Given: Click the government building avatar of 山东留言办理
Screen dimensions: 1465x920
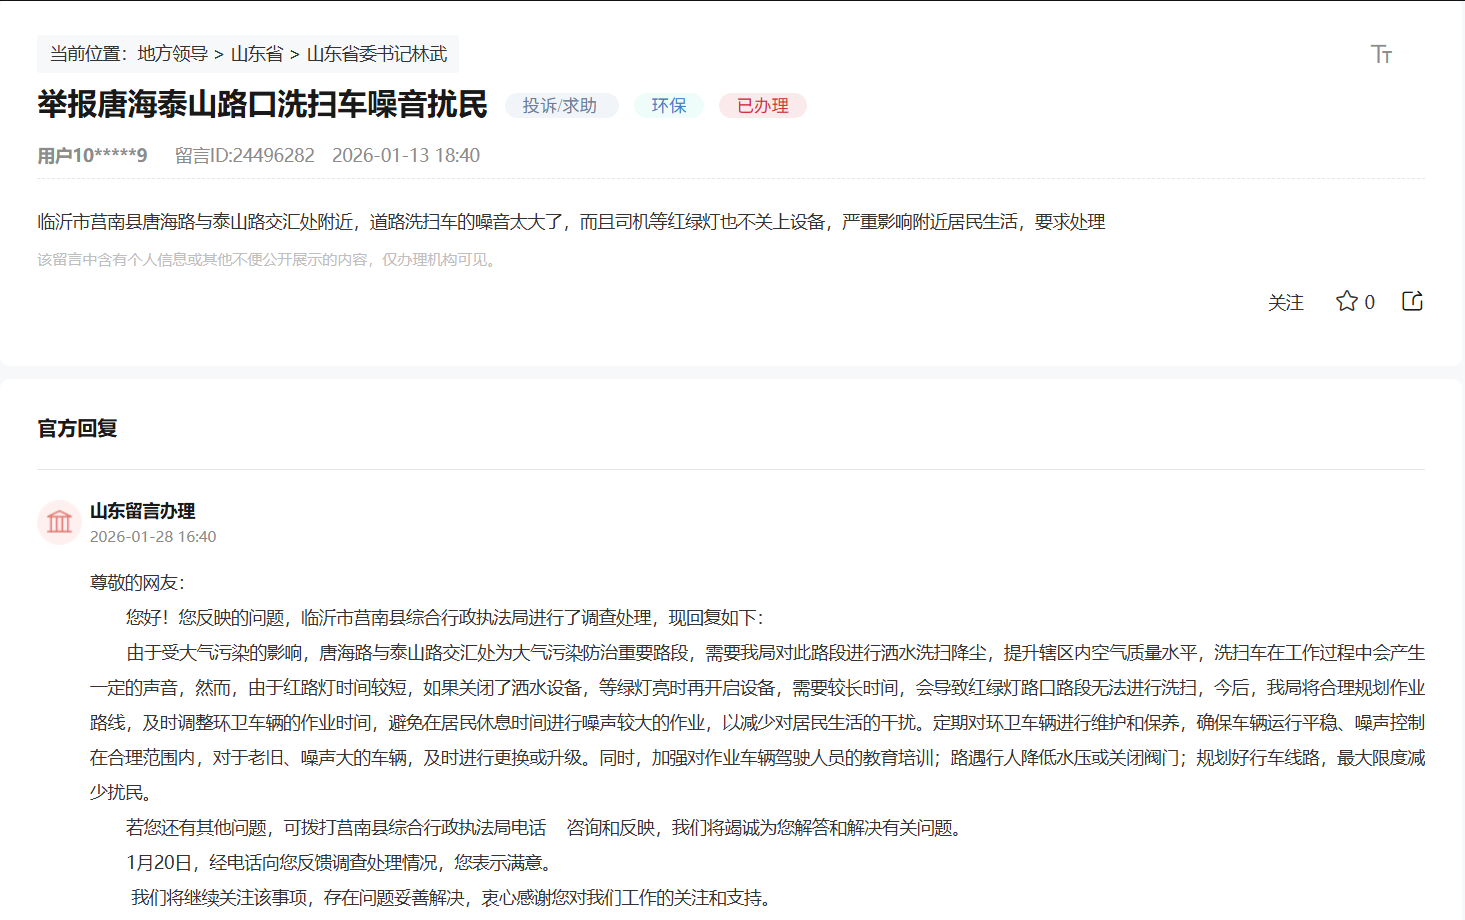Looking at the screenshot, I should [x=59, y=522].
